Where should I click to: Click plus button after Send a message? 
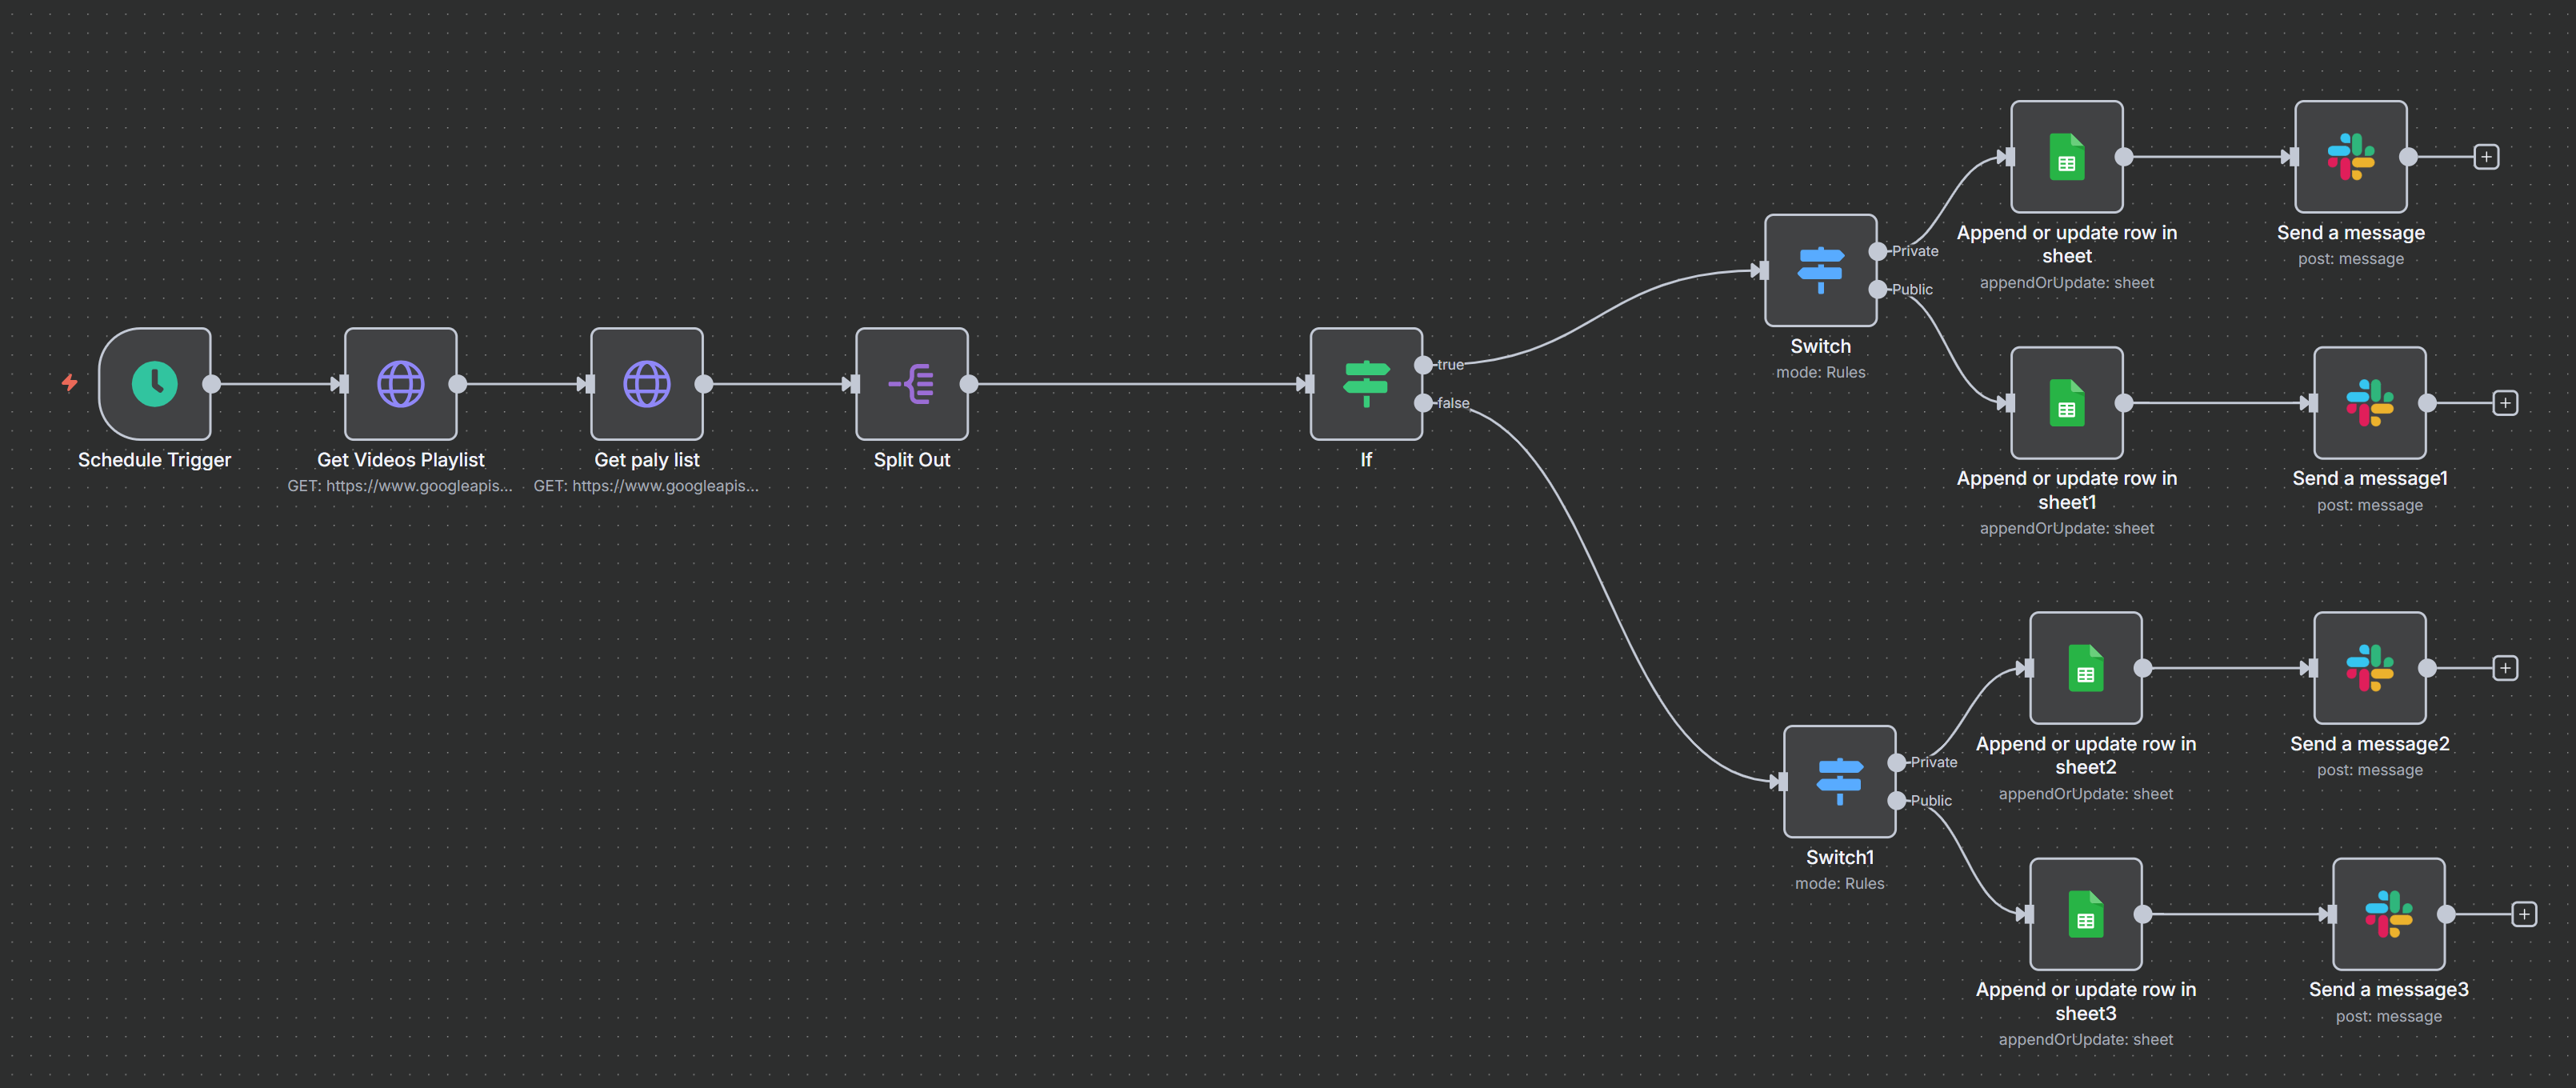pyautogui.click(x=2486, y=157)
